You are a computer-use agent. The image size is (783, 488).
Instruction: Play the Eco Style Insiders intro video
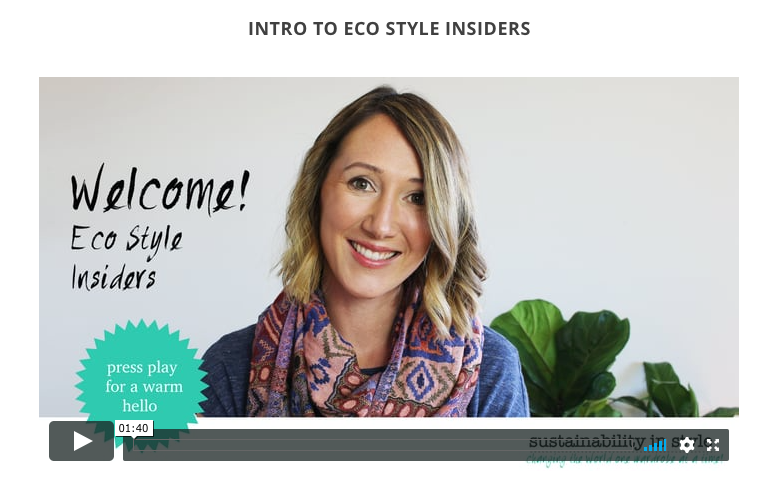coord(81,441)
